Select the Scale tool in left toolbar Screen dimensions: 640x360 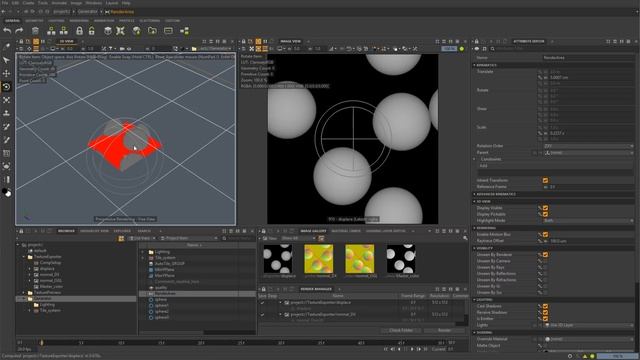[7, 100]
